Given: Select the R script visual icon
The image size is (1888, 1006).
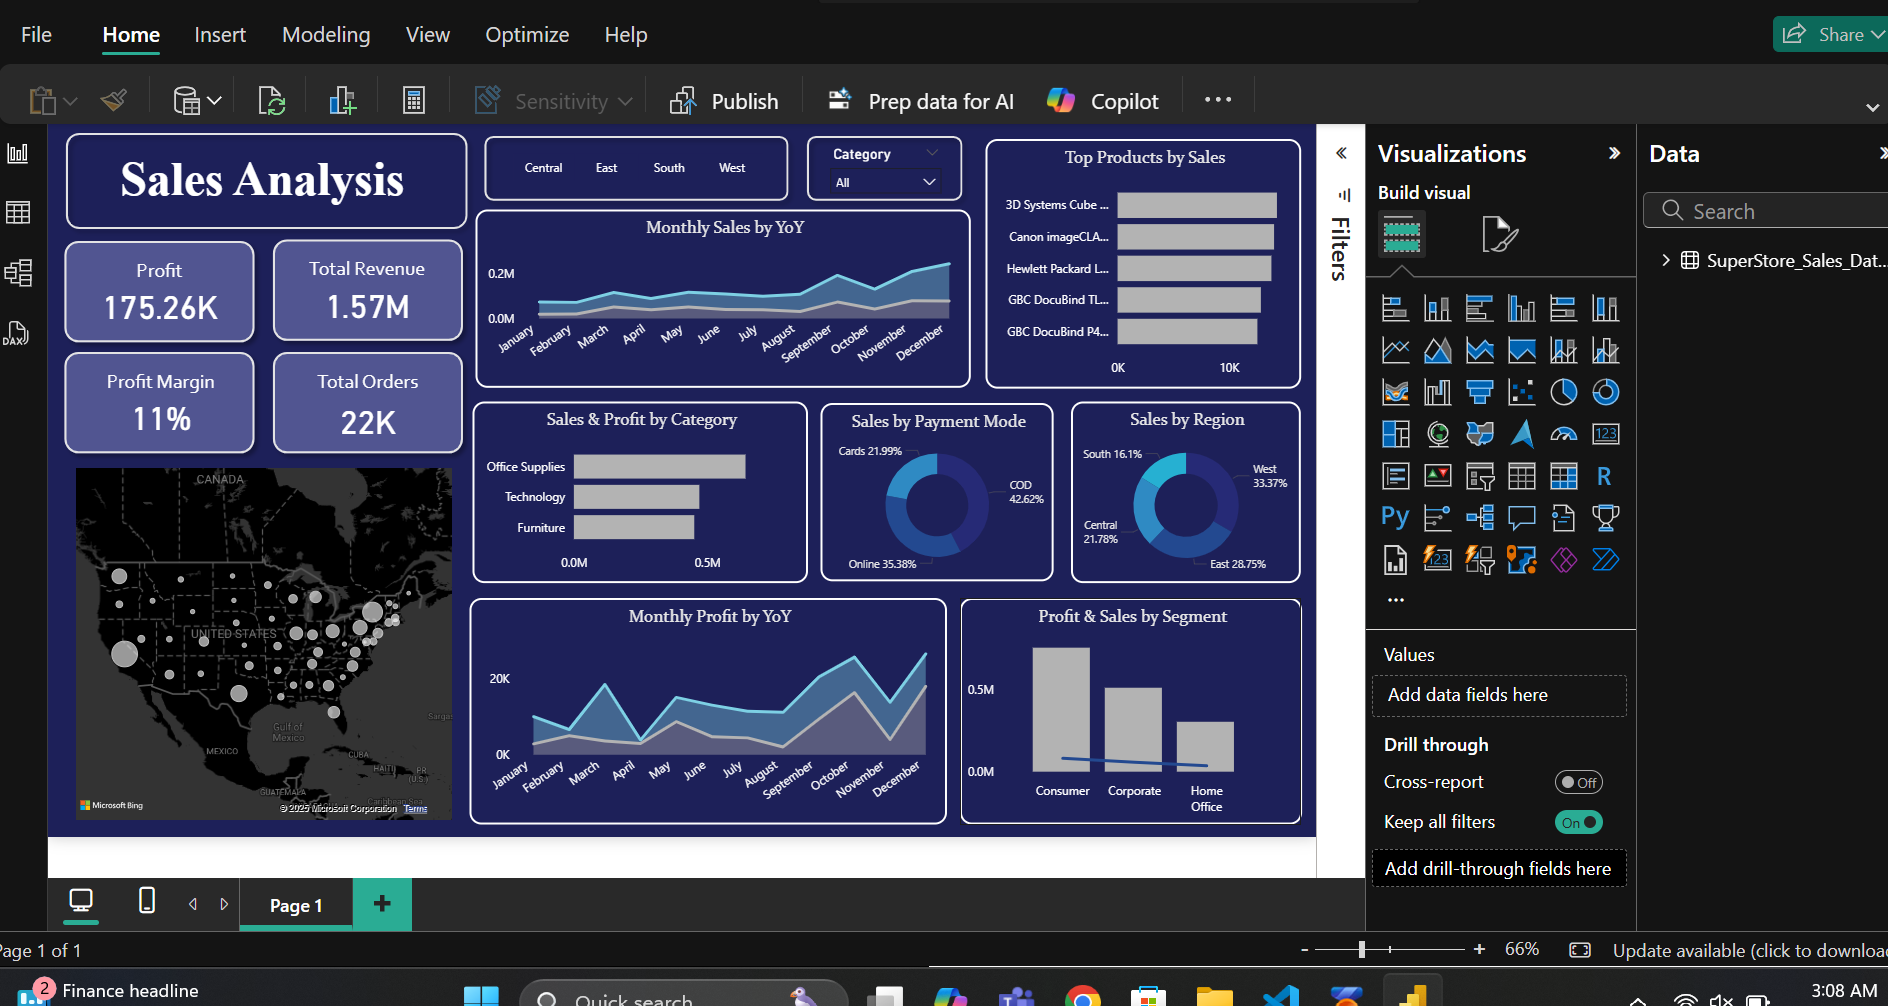Looking at the screenshot, I should tap(1604, 476).
